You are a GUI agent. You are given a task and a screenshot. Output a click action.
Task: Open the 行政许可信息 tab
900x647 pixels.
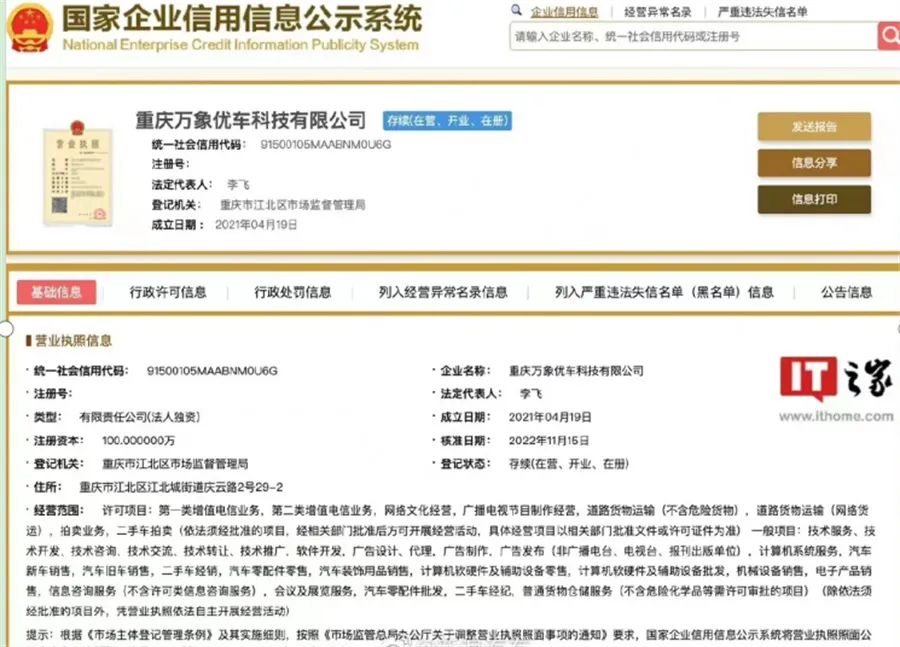[168, 292]
